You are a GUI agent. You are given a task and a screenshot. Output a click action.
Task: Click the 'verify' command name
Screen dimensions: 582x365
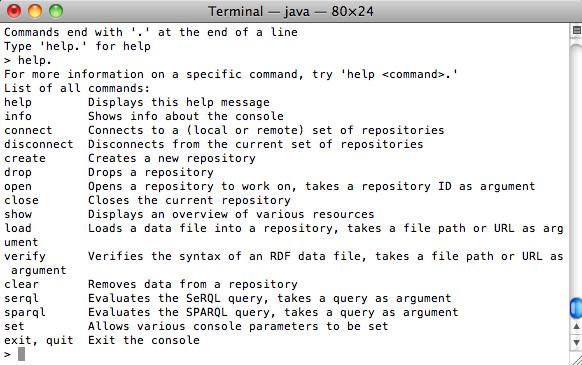(x=25, y=256)
